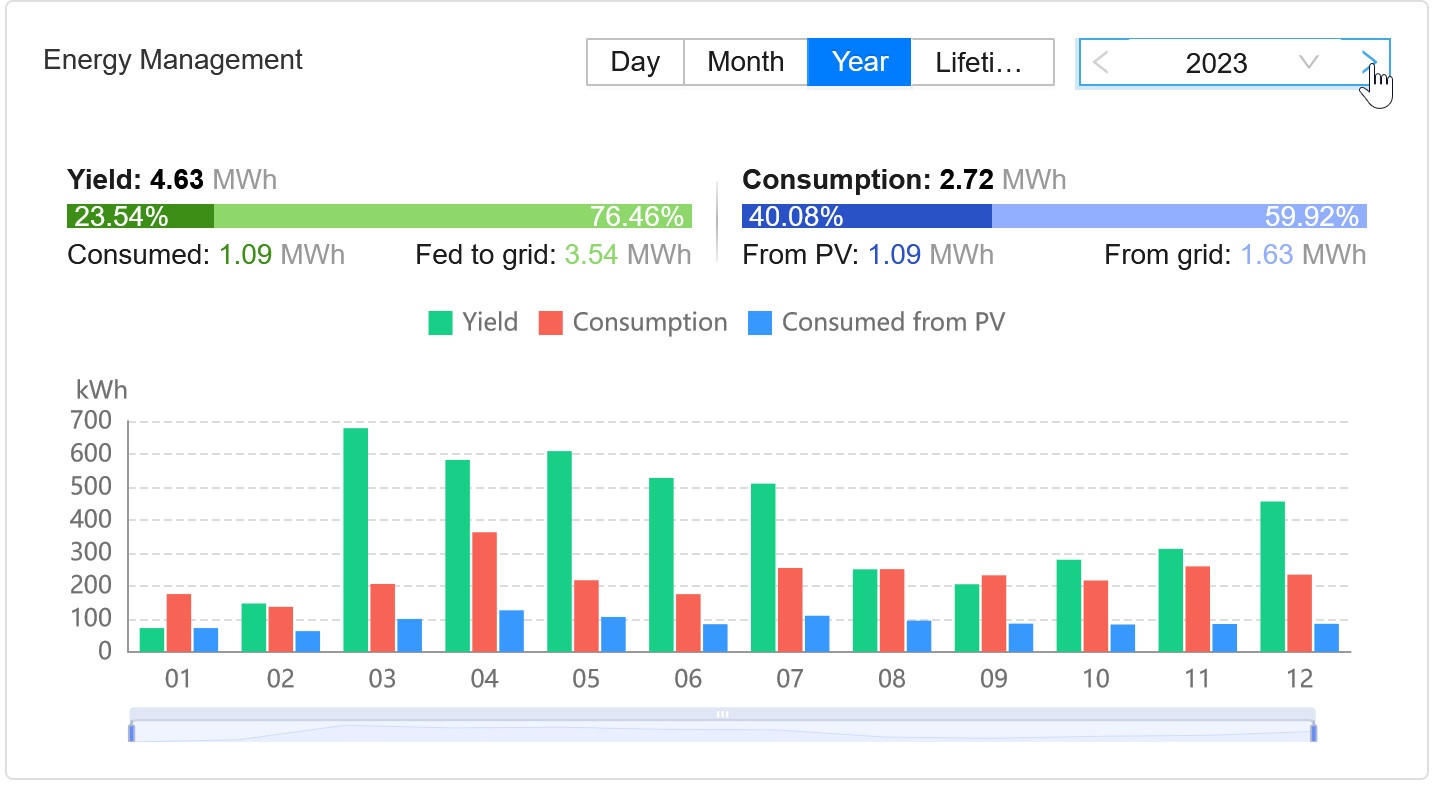This screenshot has height=788, width=1439.
Task: Click the green Yield bar for month 03
Action: 355,540
